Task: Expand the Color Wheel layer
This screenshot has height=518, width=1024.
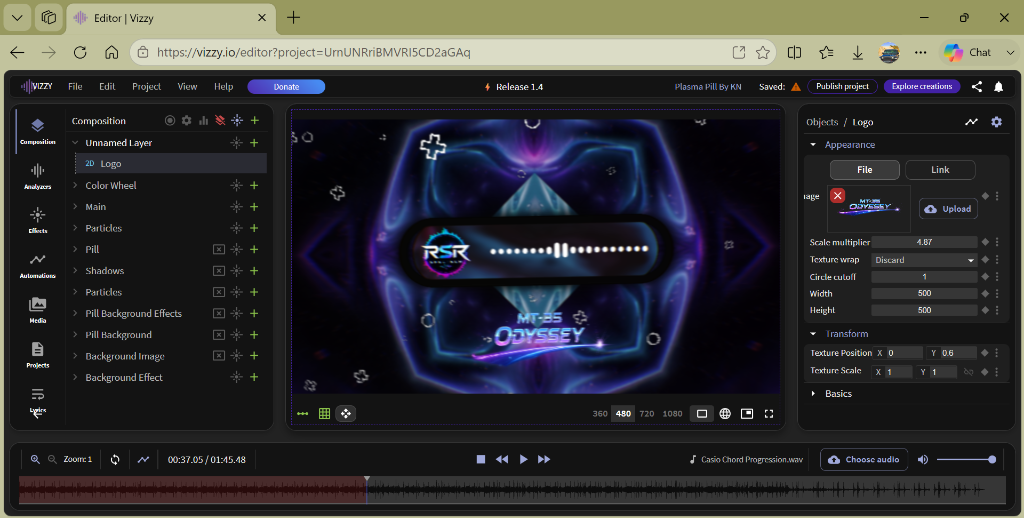Action: (75, 186)
